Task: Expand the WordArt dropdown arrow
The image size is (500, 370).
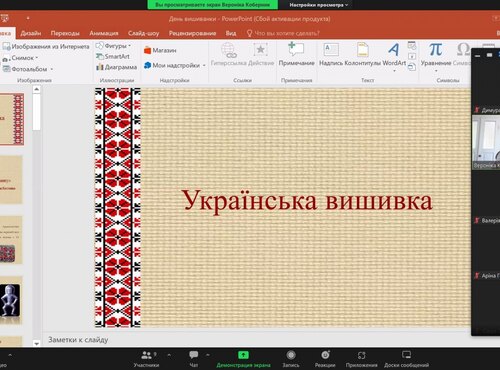Action: (x=394, y=71)
